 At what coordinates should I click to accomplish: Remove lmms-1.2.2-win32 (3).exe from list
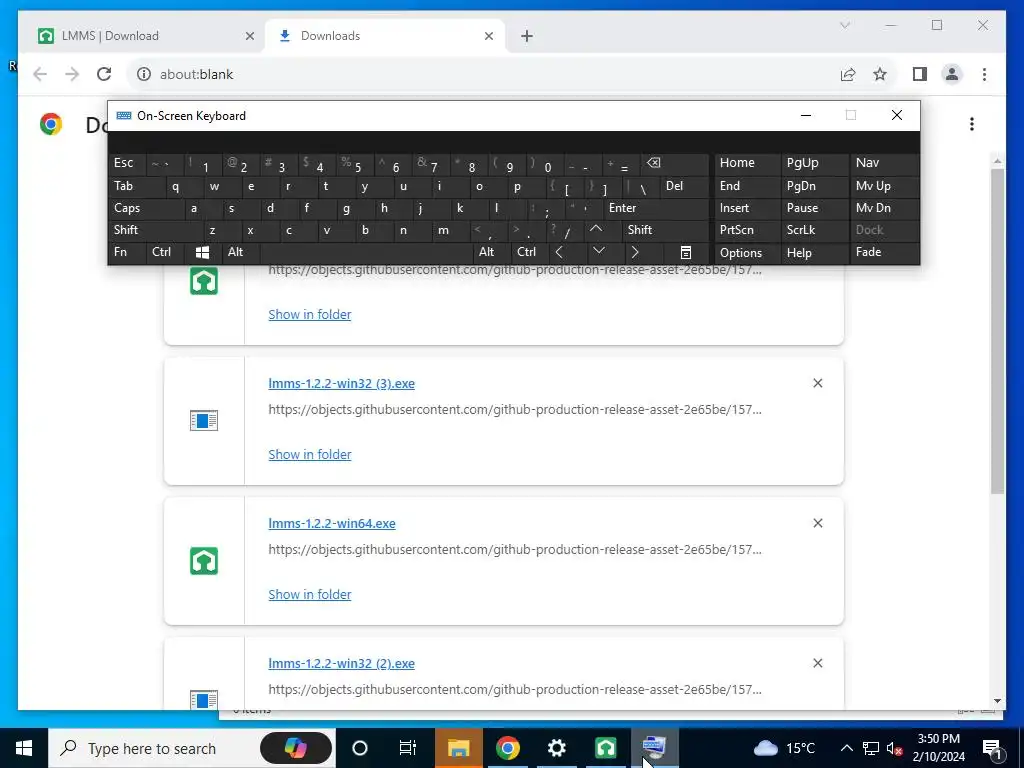point(818,383)
